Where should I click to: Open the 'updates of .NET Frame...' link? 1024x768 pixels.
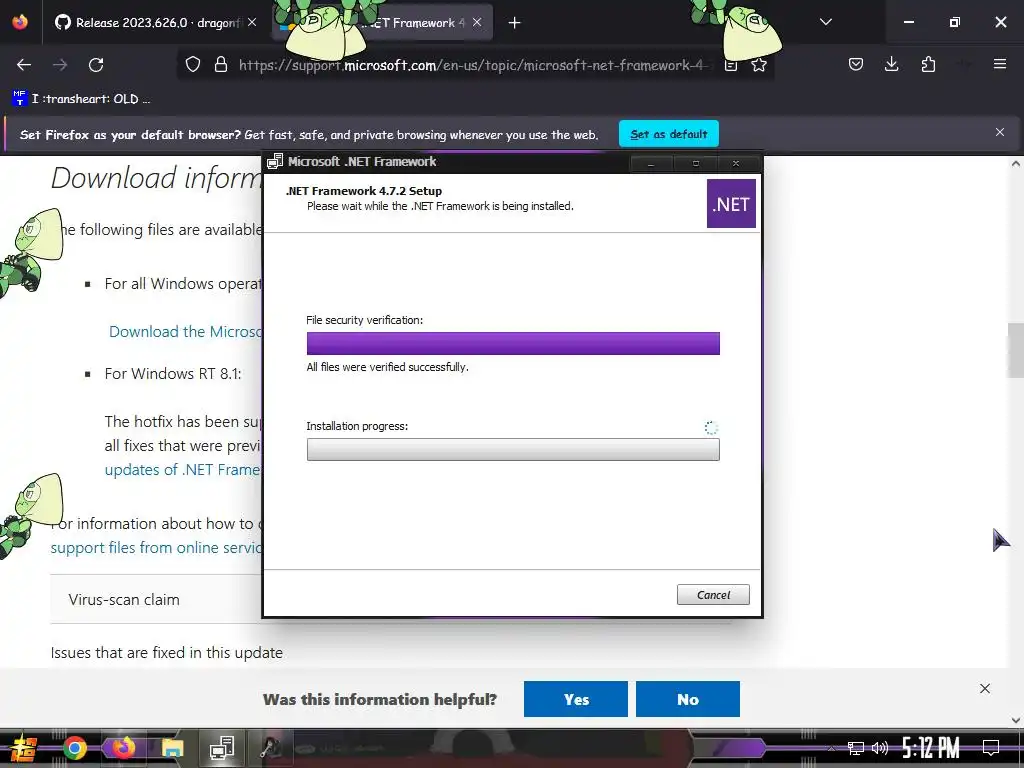[x=183, y=470]
